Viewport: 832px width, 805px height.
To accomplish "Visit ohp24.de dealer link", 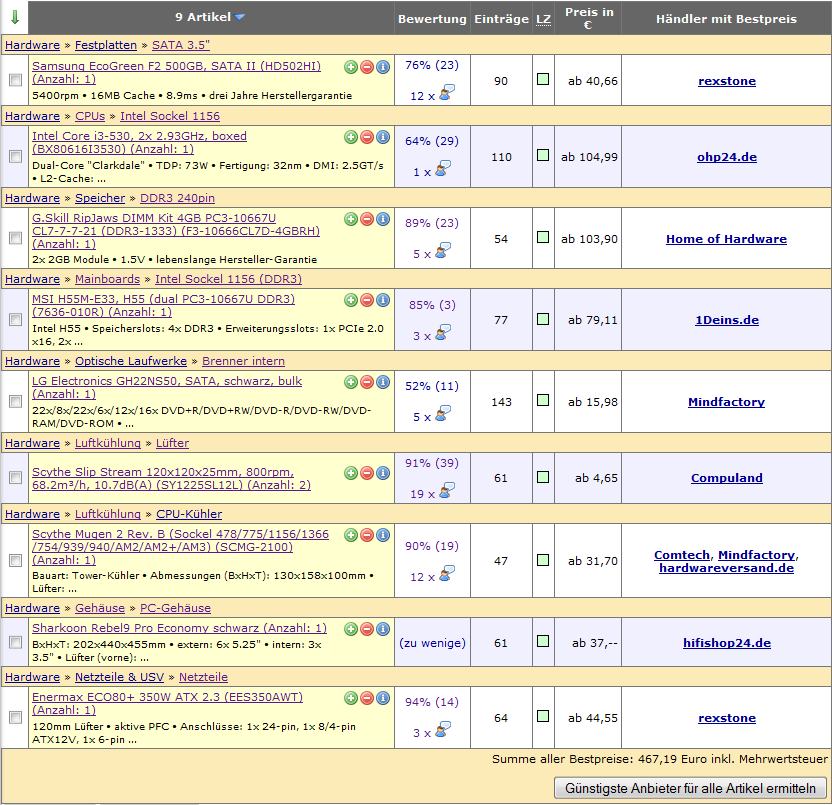I will pos(726,157).
